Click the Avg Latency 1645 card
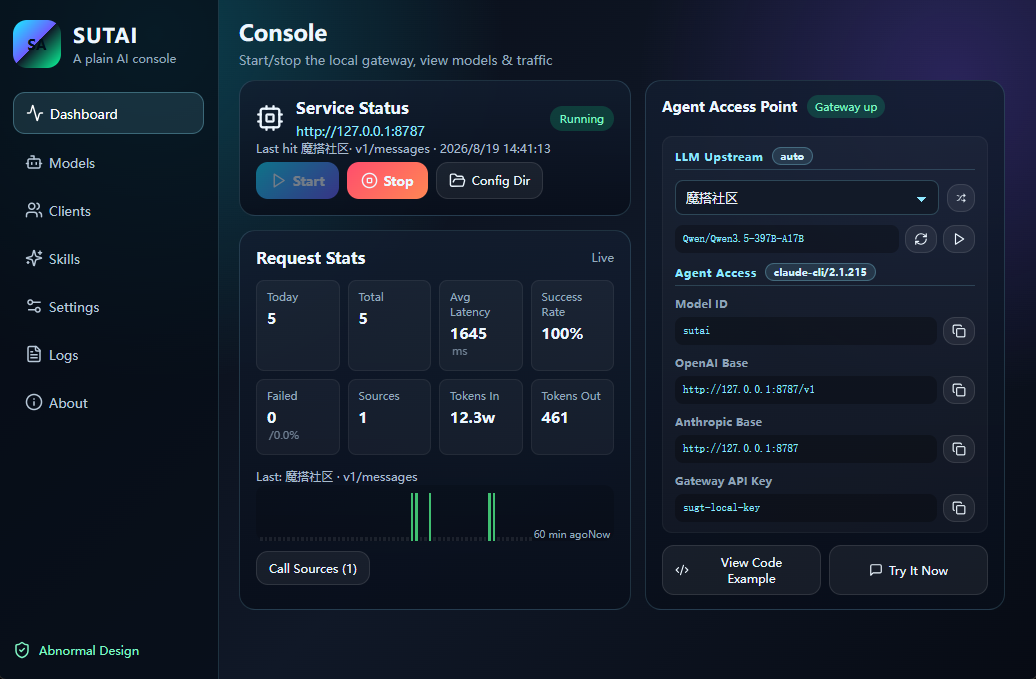This screenshot has width=1036, height=679. [x=481, y=325]
